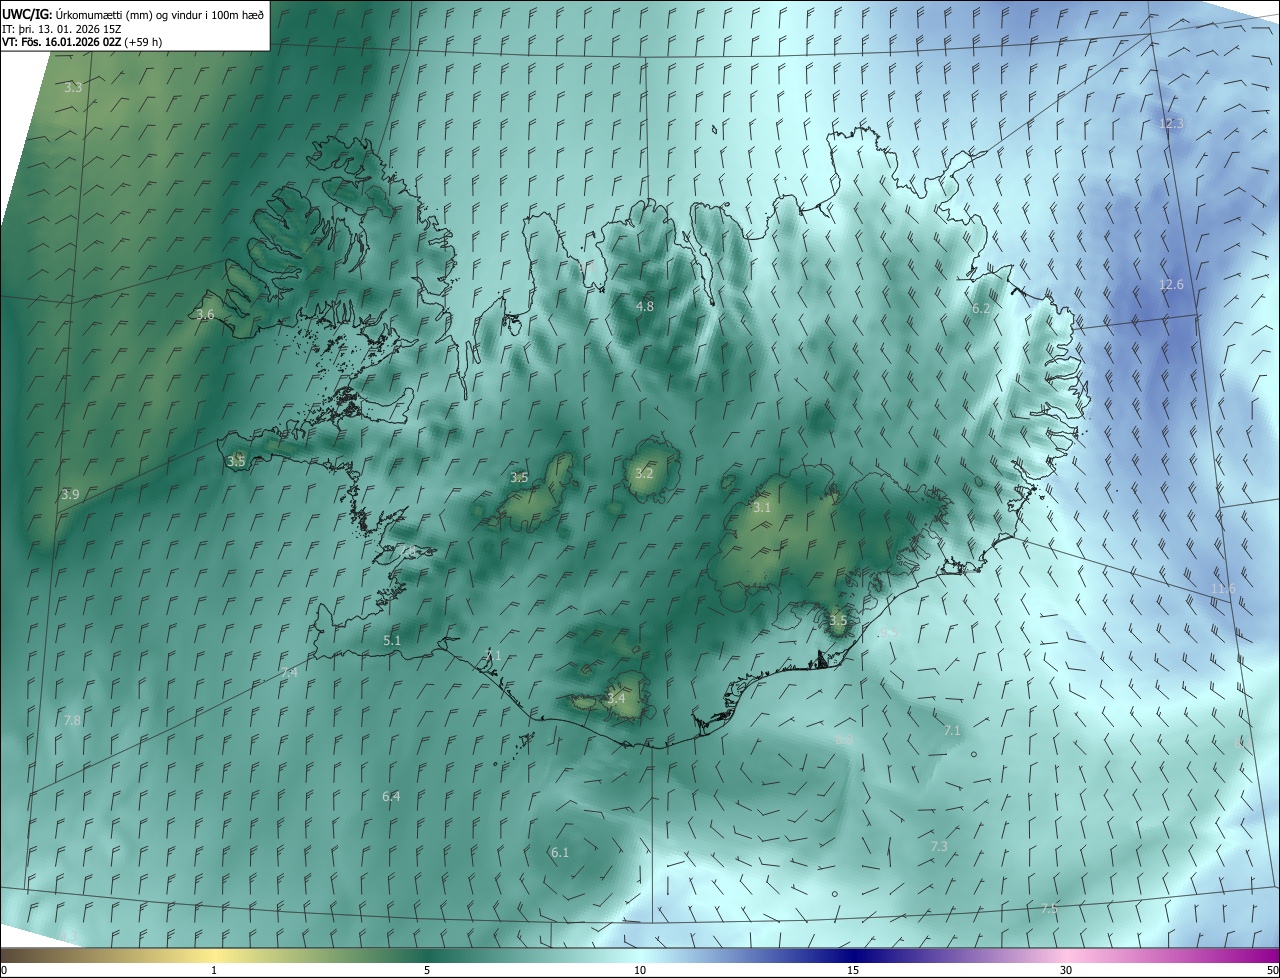
Task: Click the 5 tick on color scale
Action: [x=427, y=970]
